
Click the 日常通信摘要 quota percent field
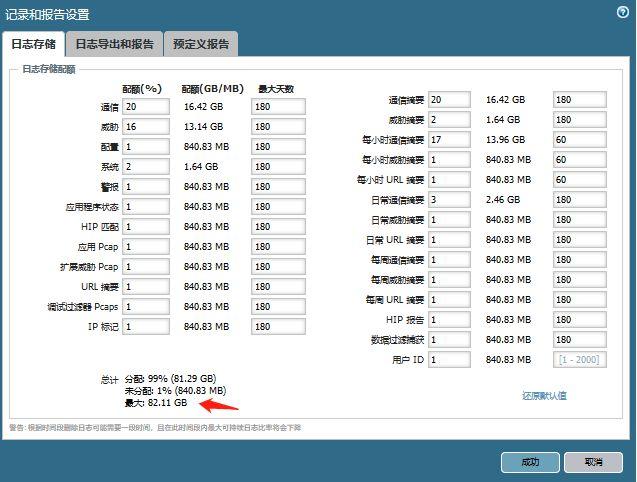pos(448,200)
